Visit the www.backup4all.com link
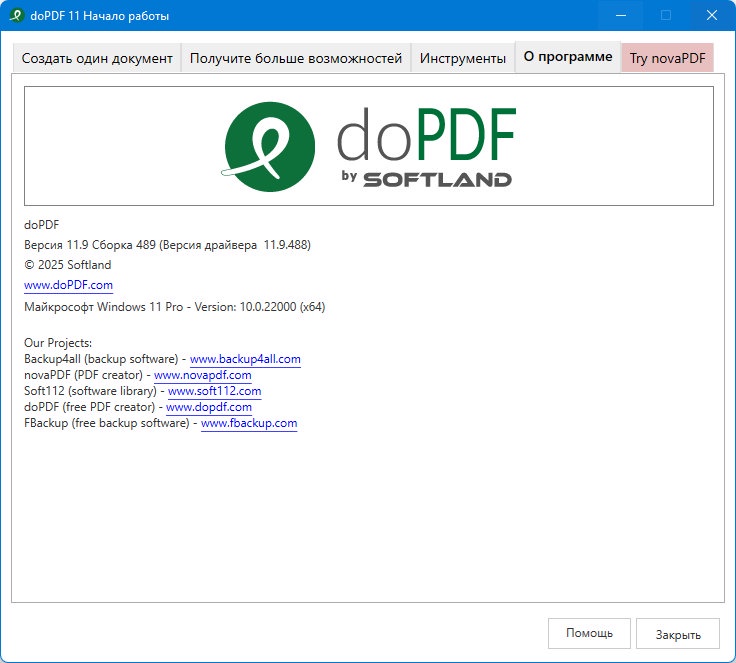 point(245,359)
